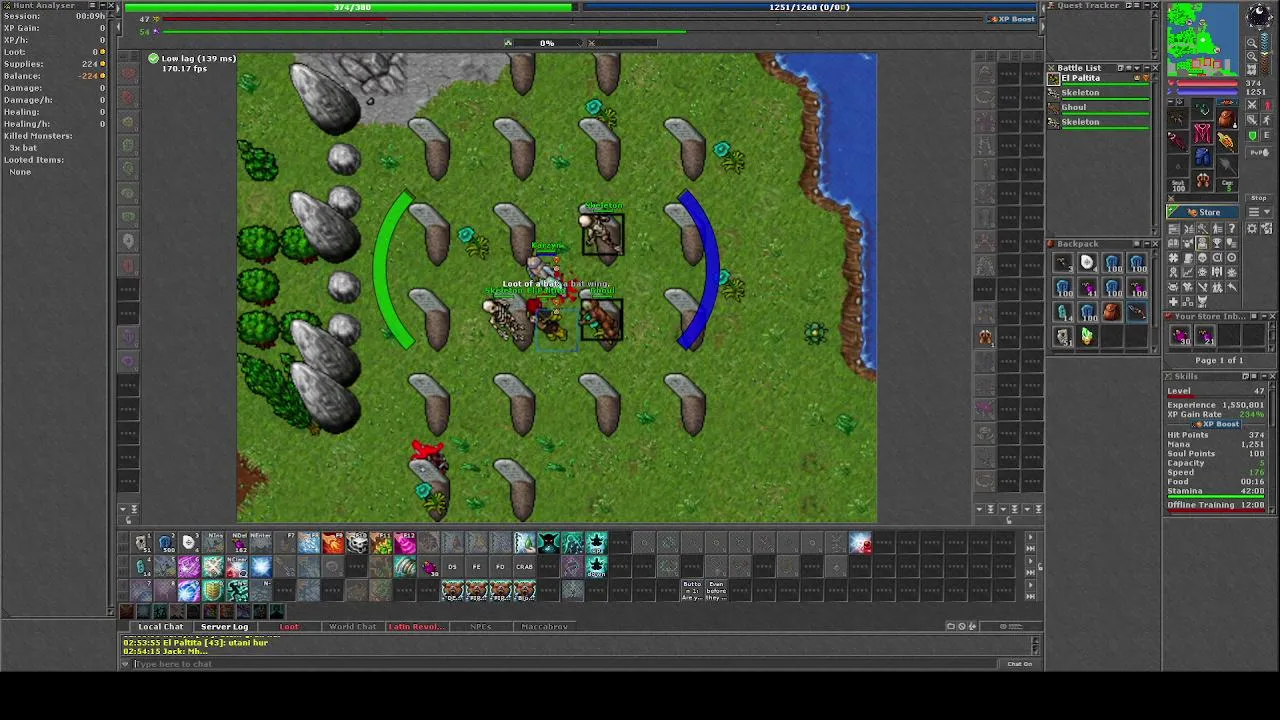Select brown bag item in Backpack
This screenshot has width=1280, height=720.
point(1112,312)
